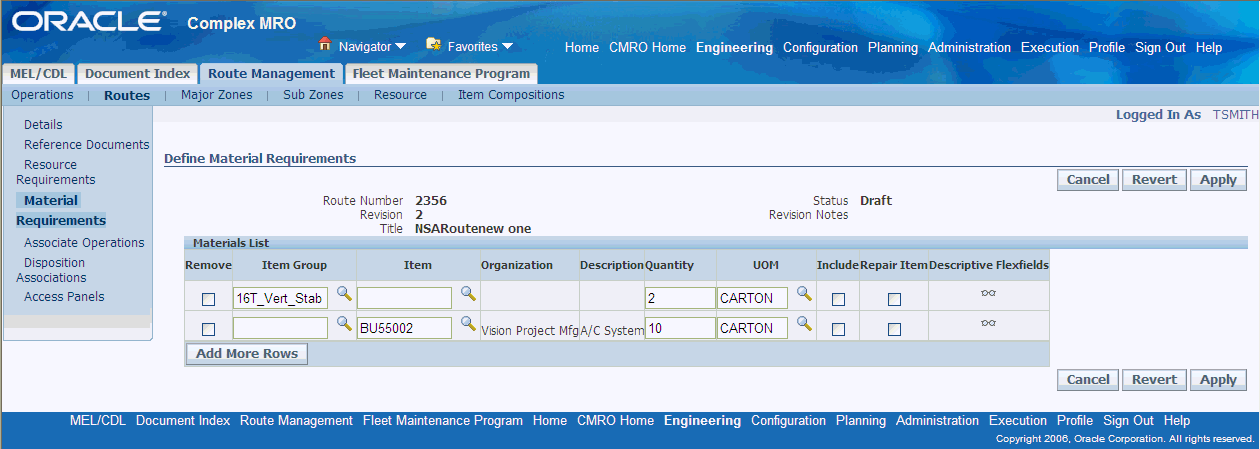
Task: Open Item Group search for 16T_Vert_Stab row
Action: pos(344,294)
